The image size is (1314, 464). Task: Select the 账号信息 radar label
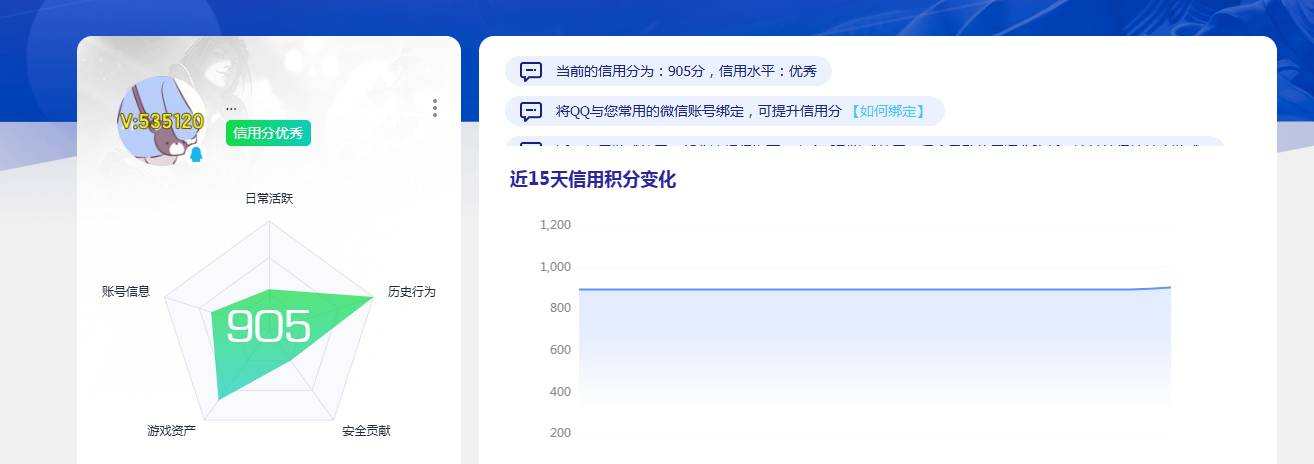[x=126, y=292]
